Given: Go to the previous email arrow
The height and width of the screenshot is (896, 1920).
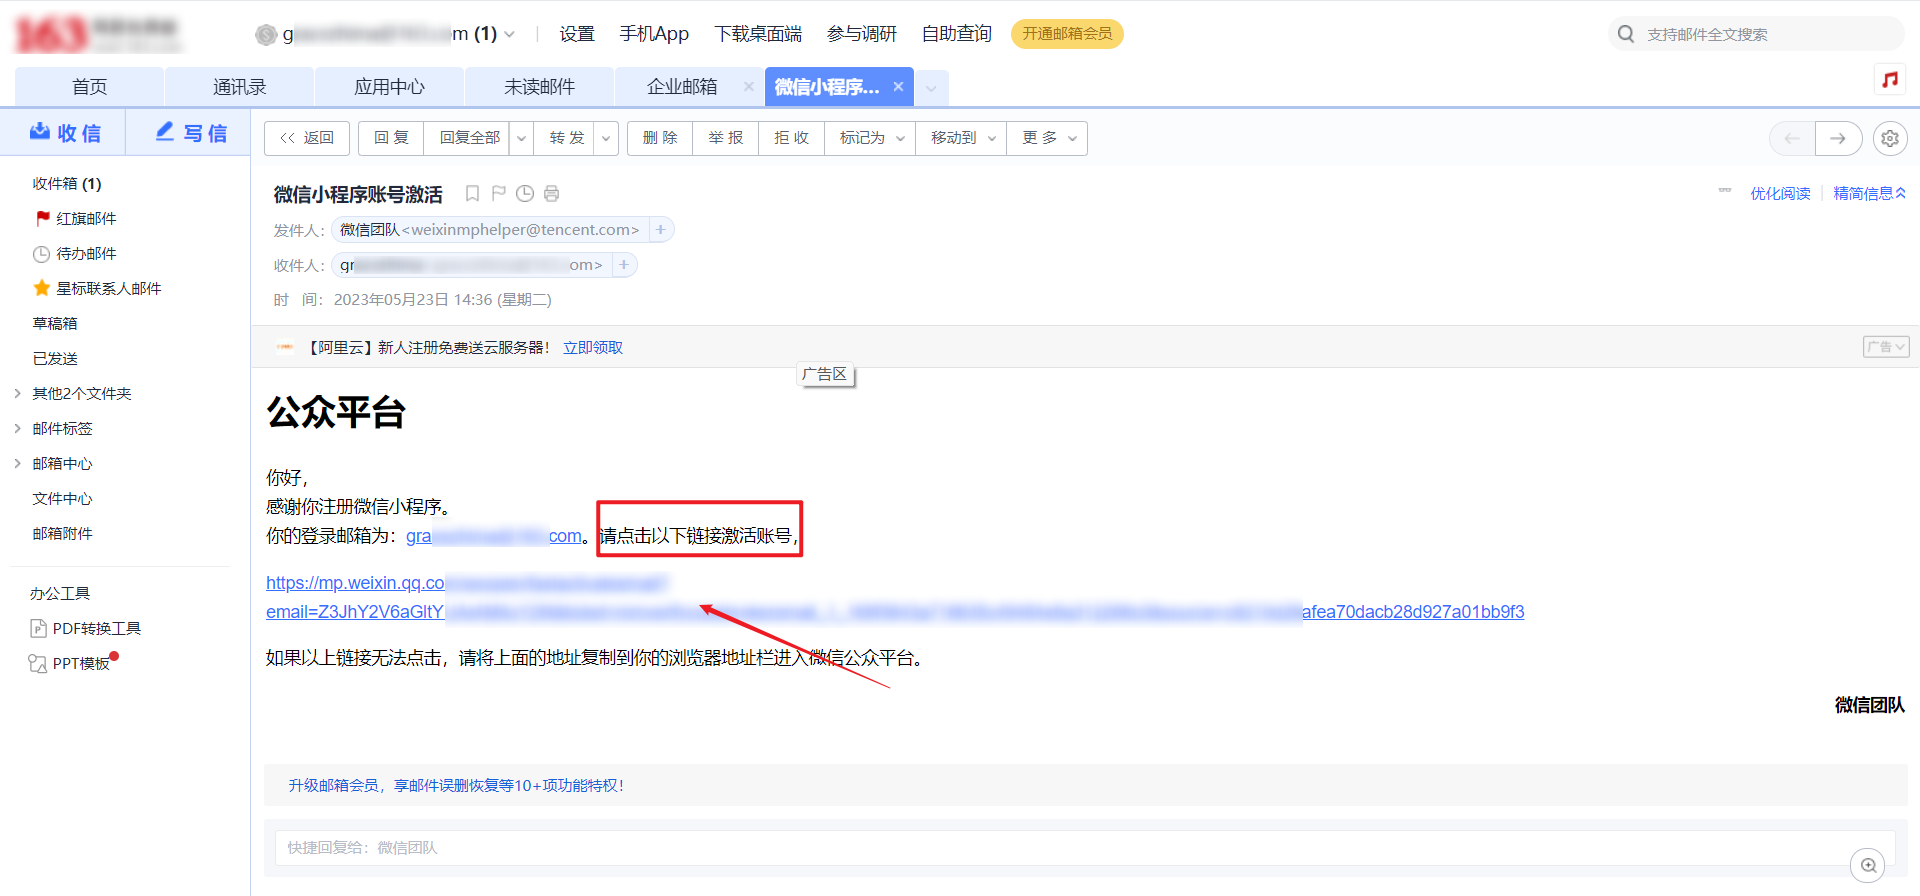Looking at the screenshot, I should 1792,138.
